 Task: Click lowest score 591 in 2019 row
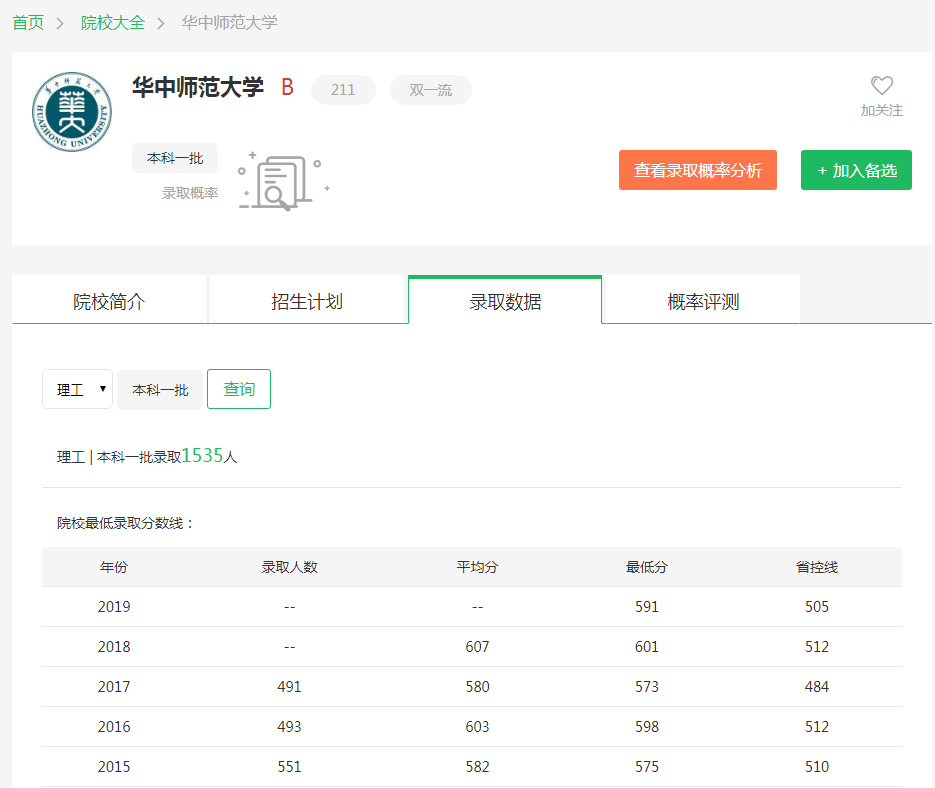[x=646, y=607]
